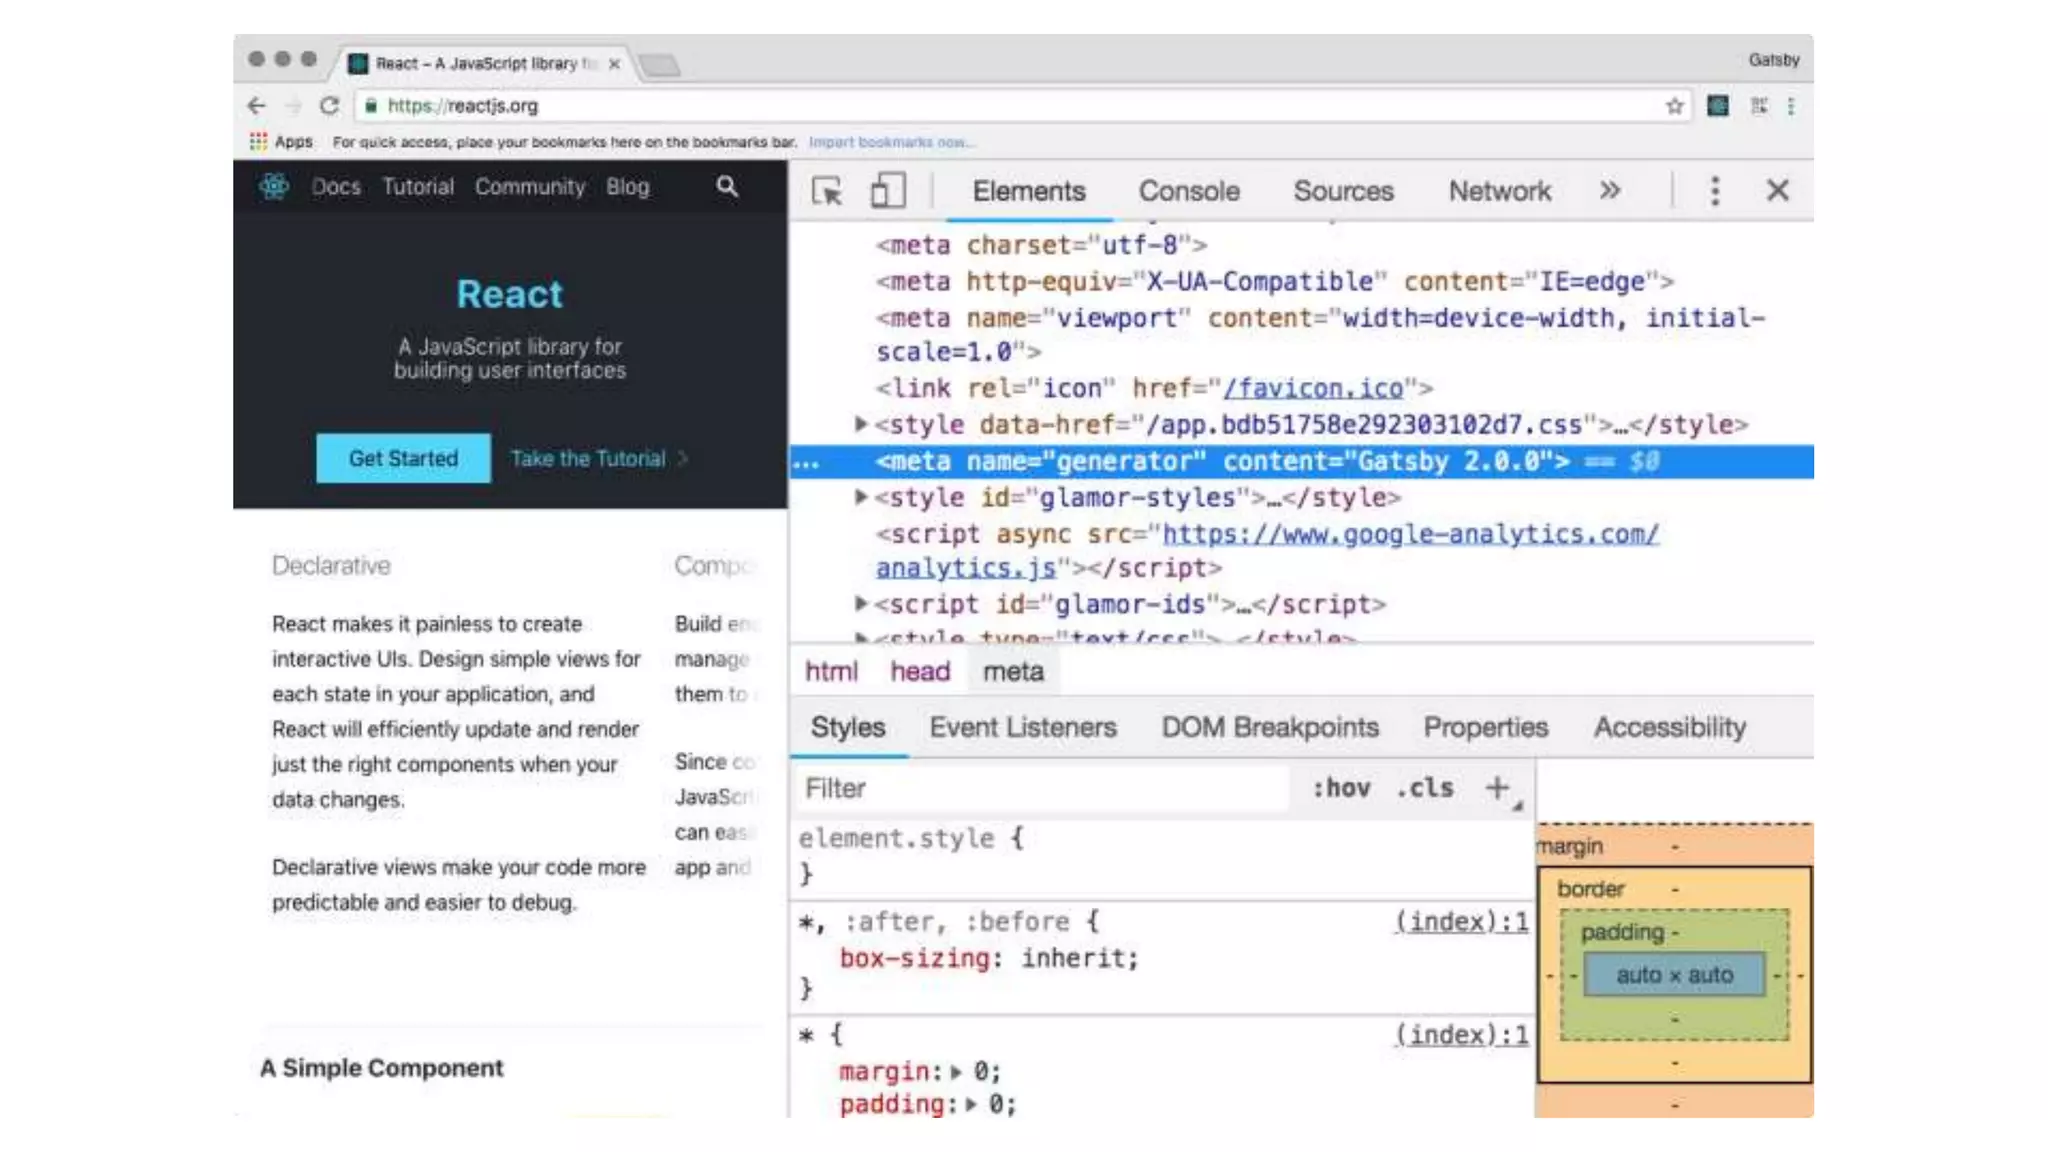Open DevTools three-dot customize menu
2048x1152 pixels.
1715,190
